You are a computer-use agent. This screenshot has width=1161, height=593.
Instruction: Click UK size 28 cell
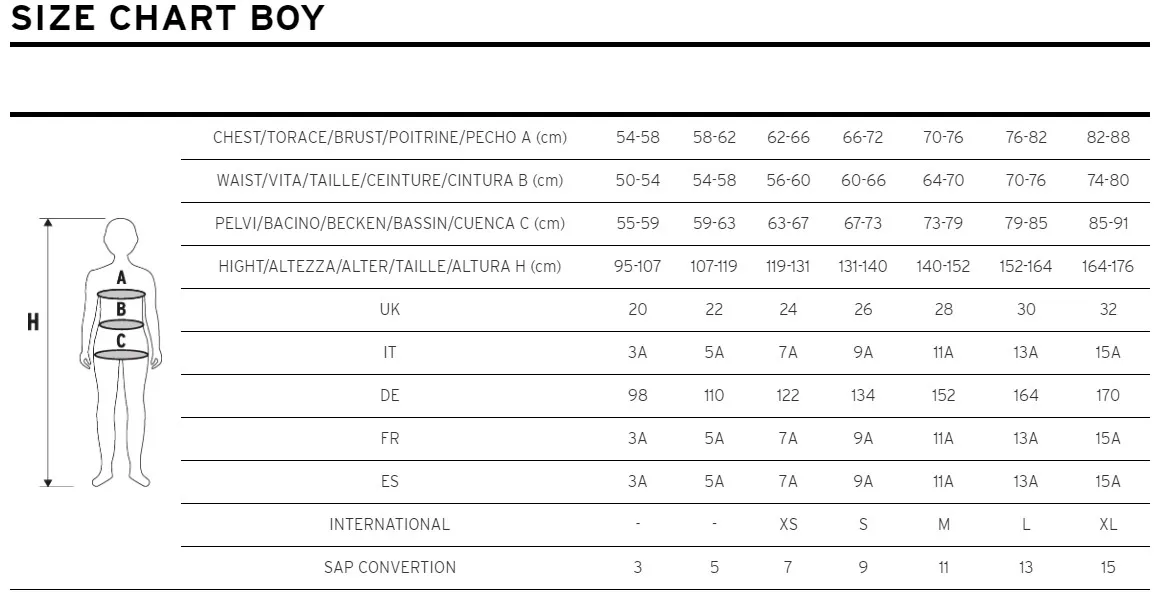point(943,309)
